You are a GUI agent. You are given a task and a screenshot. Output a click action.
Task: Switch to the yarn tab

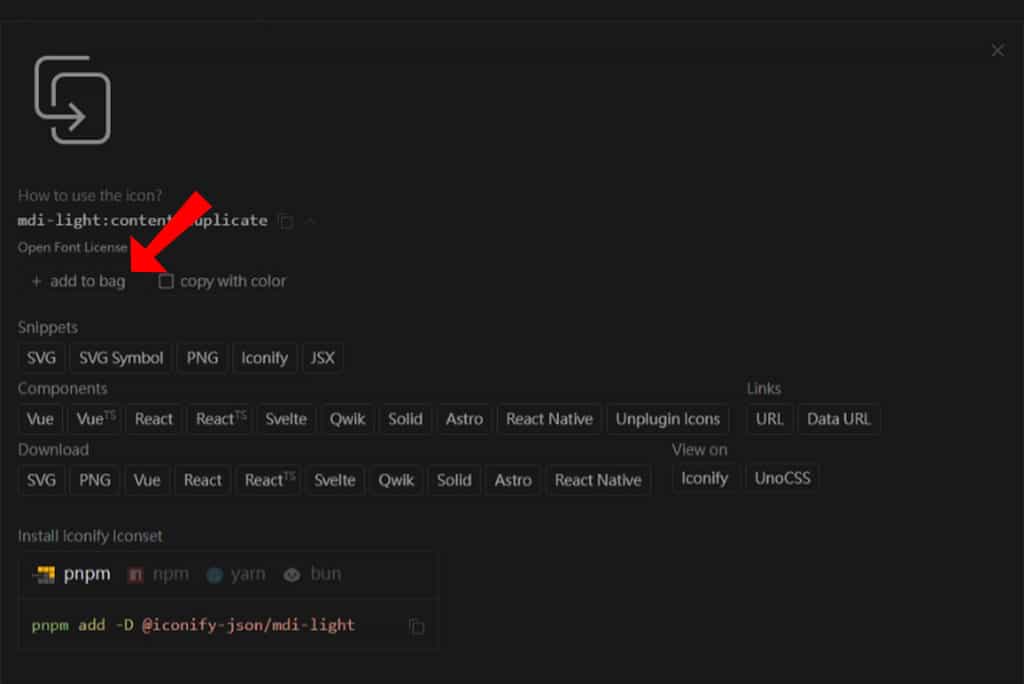[x=236, y=574]
